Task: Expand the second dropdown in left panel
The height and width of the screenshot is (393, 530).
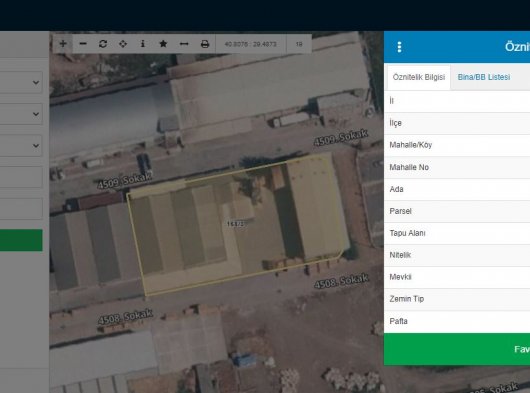Action: 21,114
